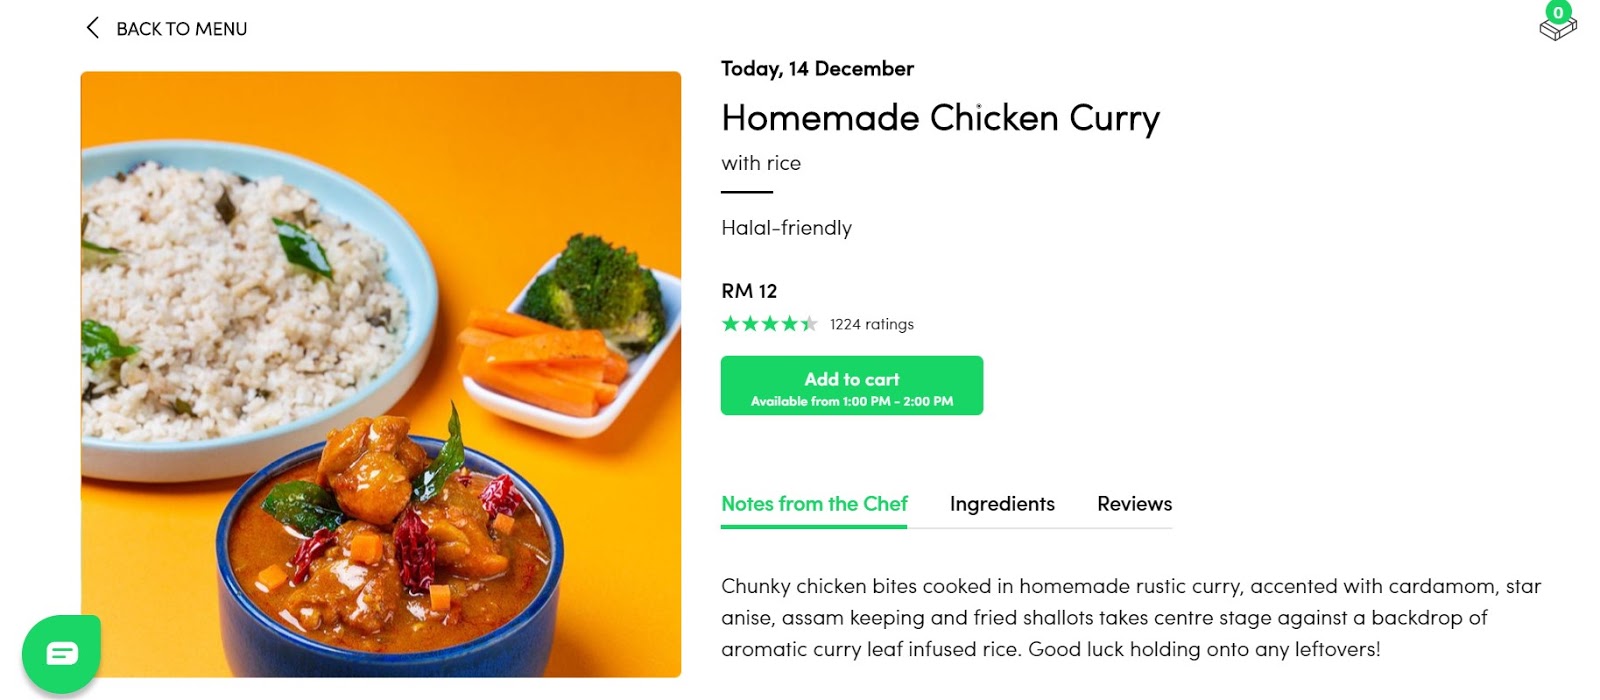Screen dimensions: 1600x700
Task: Click the green cart item count badge
Action: 1558,12
